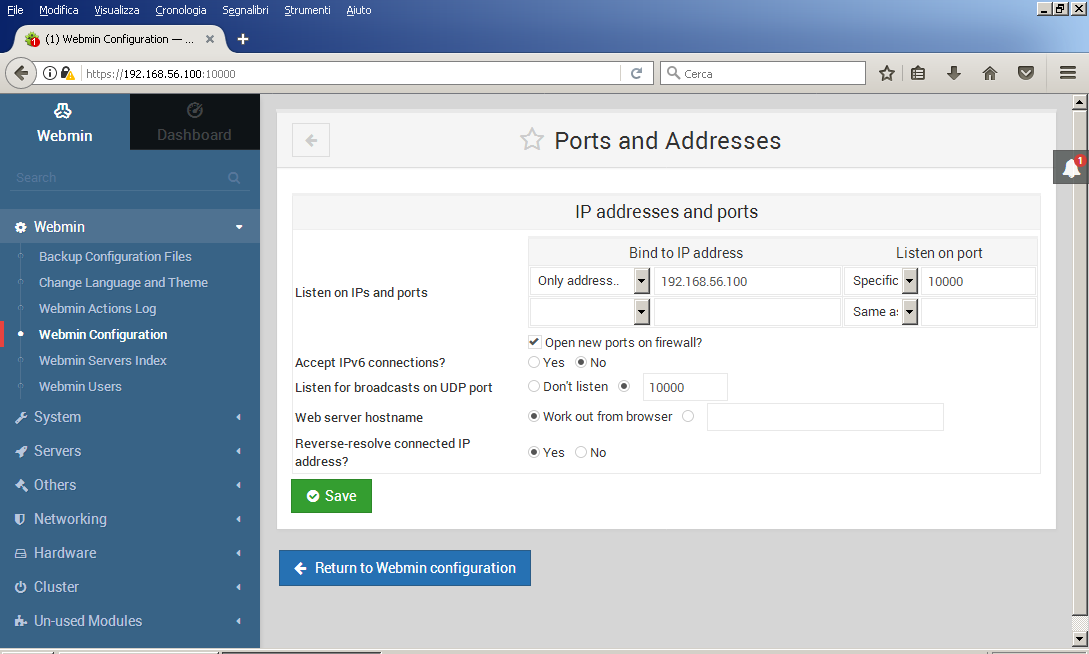Click the favorite star next to the page title
Viewport: 1089px width, 654px height.
tap(531, 140)
